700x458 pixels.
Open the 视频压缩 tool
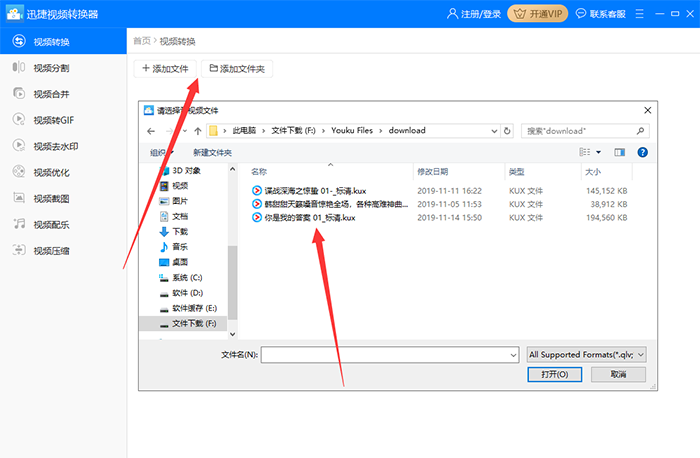tap(50, 250)
